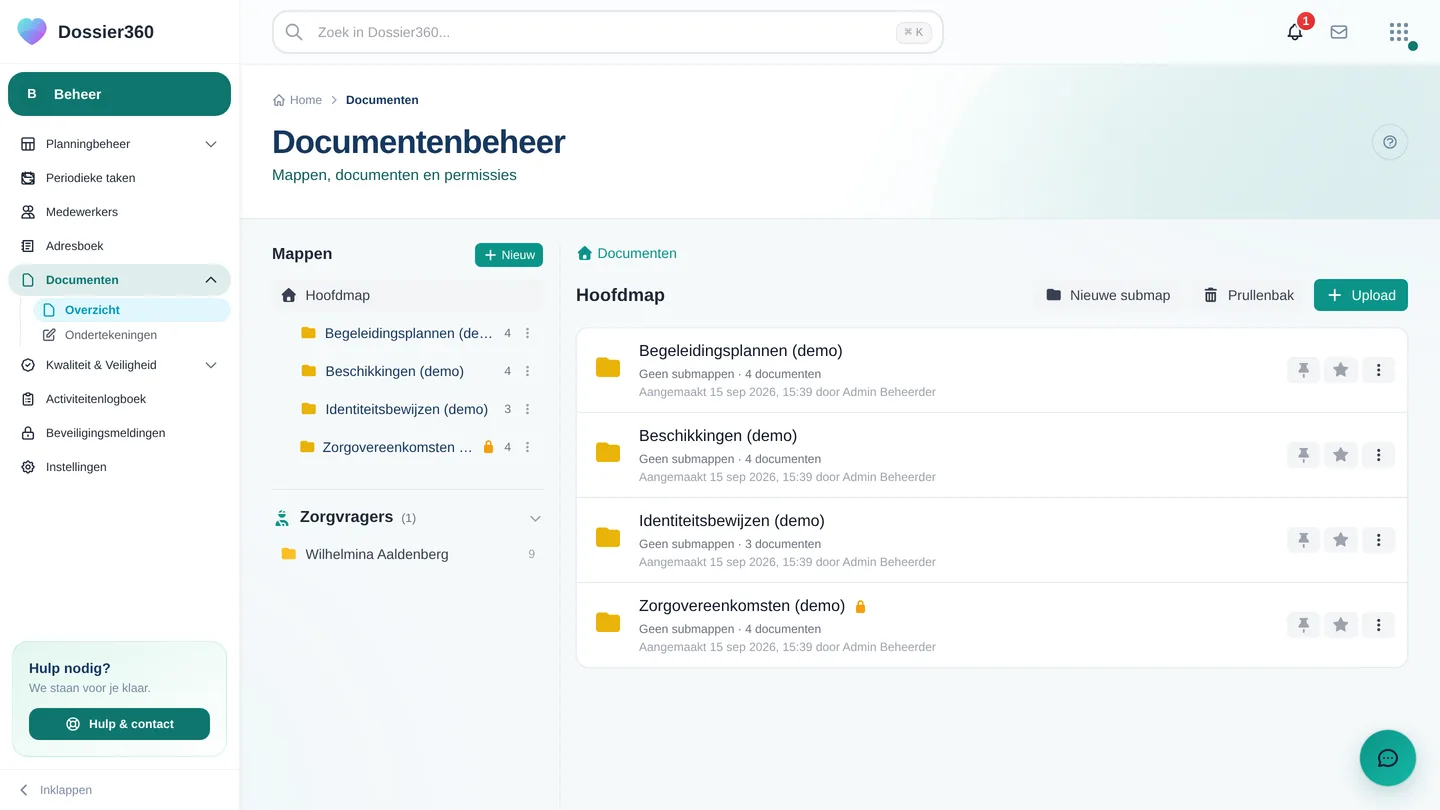Open the Activiteitenlogboek
Screen dimensions: 1440x810
[119, 399]
